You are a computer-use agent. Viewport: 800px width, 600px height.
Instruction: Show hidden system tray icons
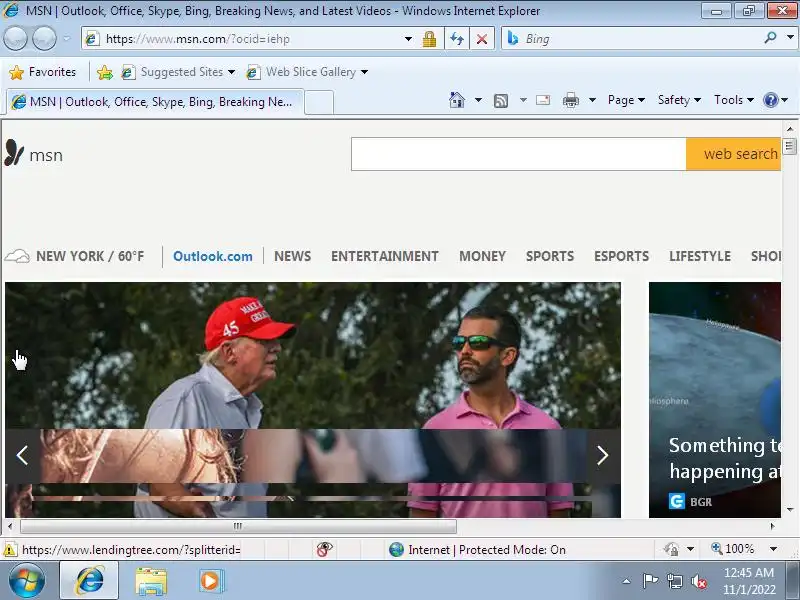pos(627,581)
